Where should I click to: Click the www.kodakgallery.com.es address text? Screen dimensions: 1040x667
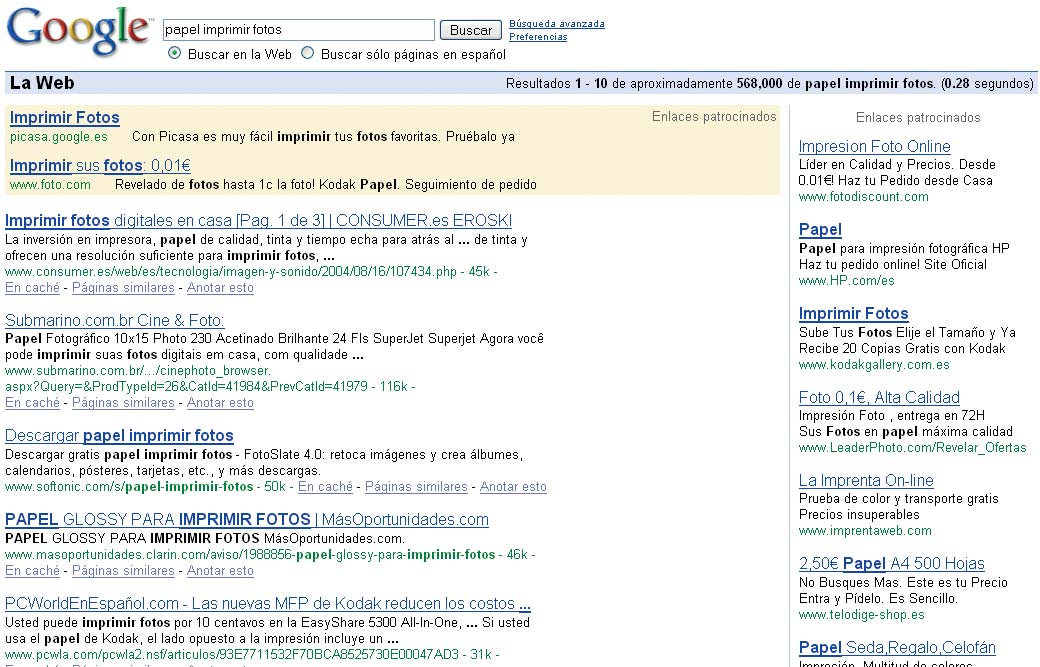(874, 365)
